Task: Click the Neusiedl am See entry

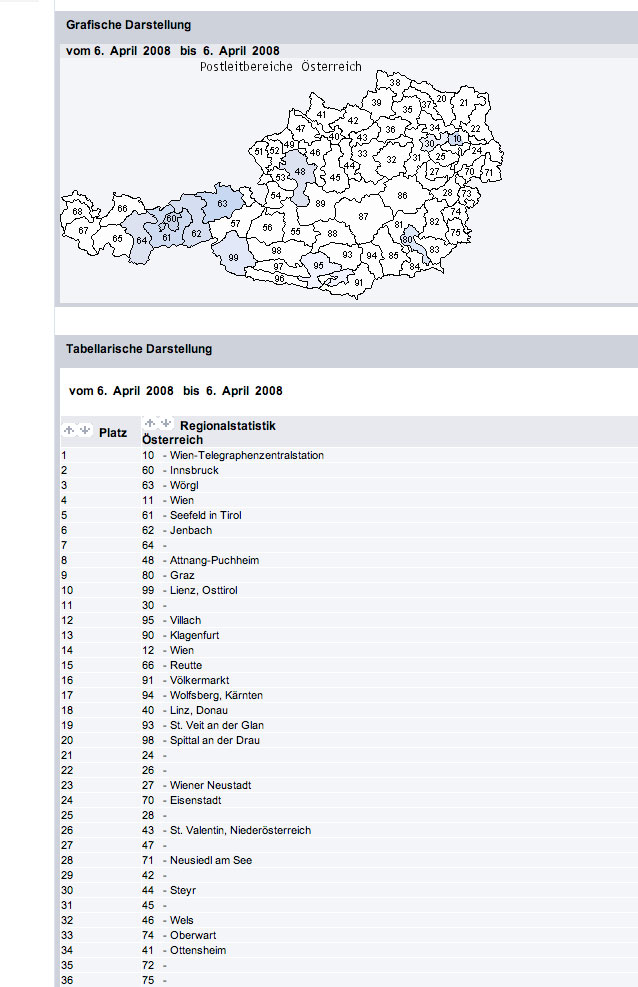Action: pos(210,860)
